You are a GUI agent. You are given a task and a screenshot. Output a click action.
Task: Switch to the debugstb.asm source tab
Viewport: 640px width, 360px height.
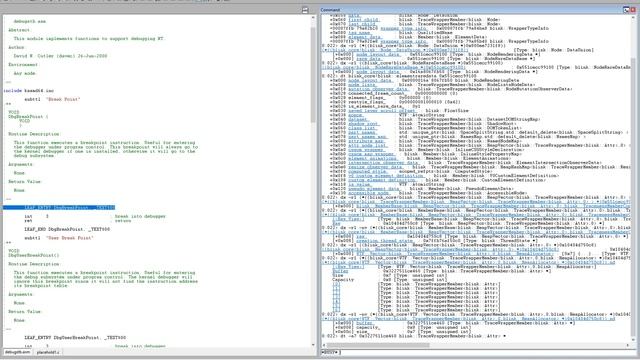click(x=17, y=352)
